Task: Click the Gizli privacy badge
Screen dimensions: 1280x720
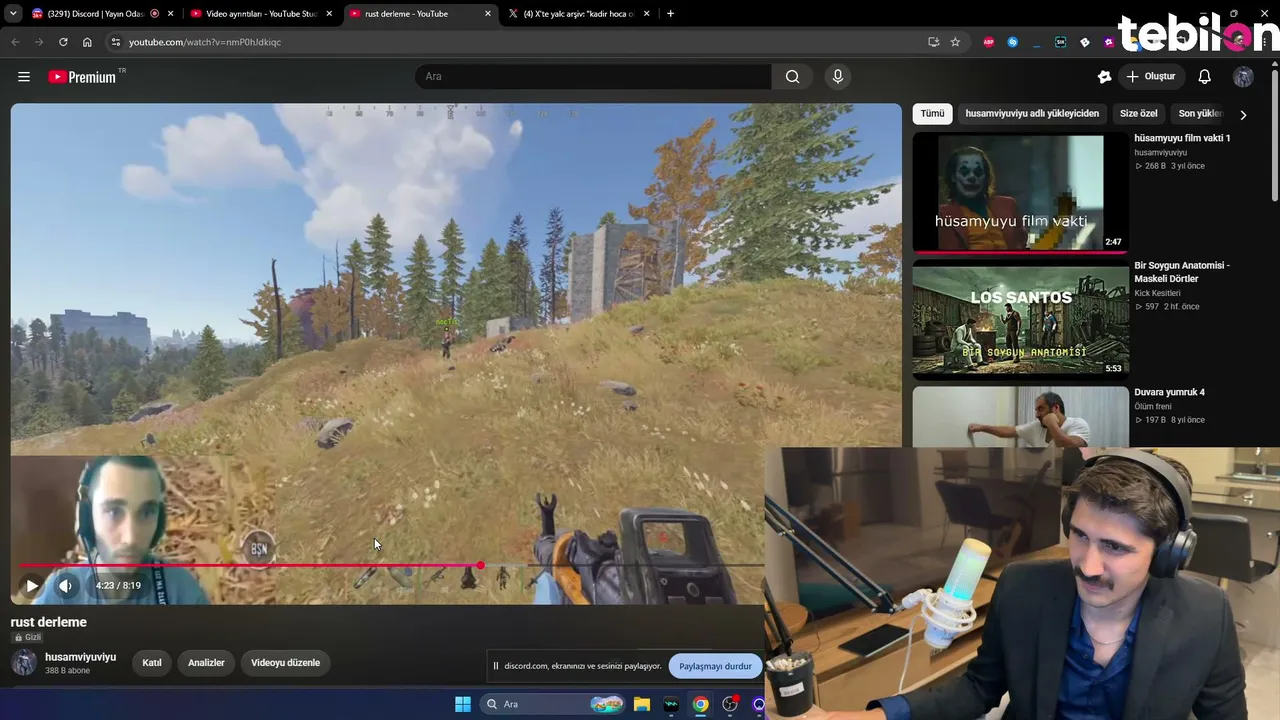Action: click(27, 637)
